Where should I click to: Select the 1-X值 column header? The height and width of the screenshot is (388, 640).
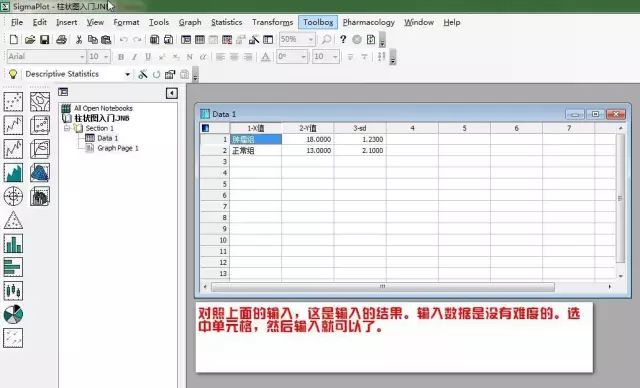tap(256, 128)
